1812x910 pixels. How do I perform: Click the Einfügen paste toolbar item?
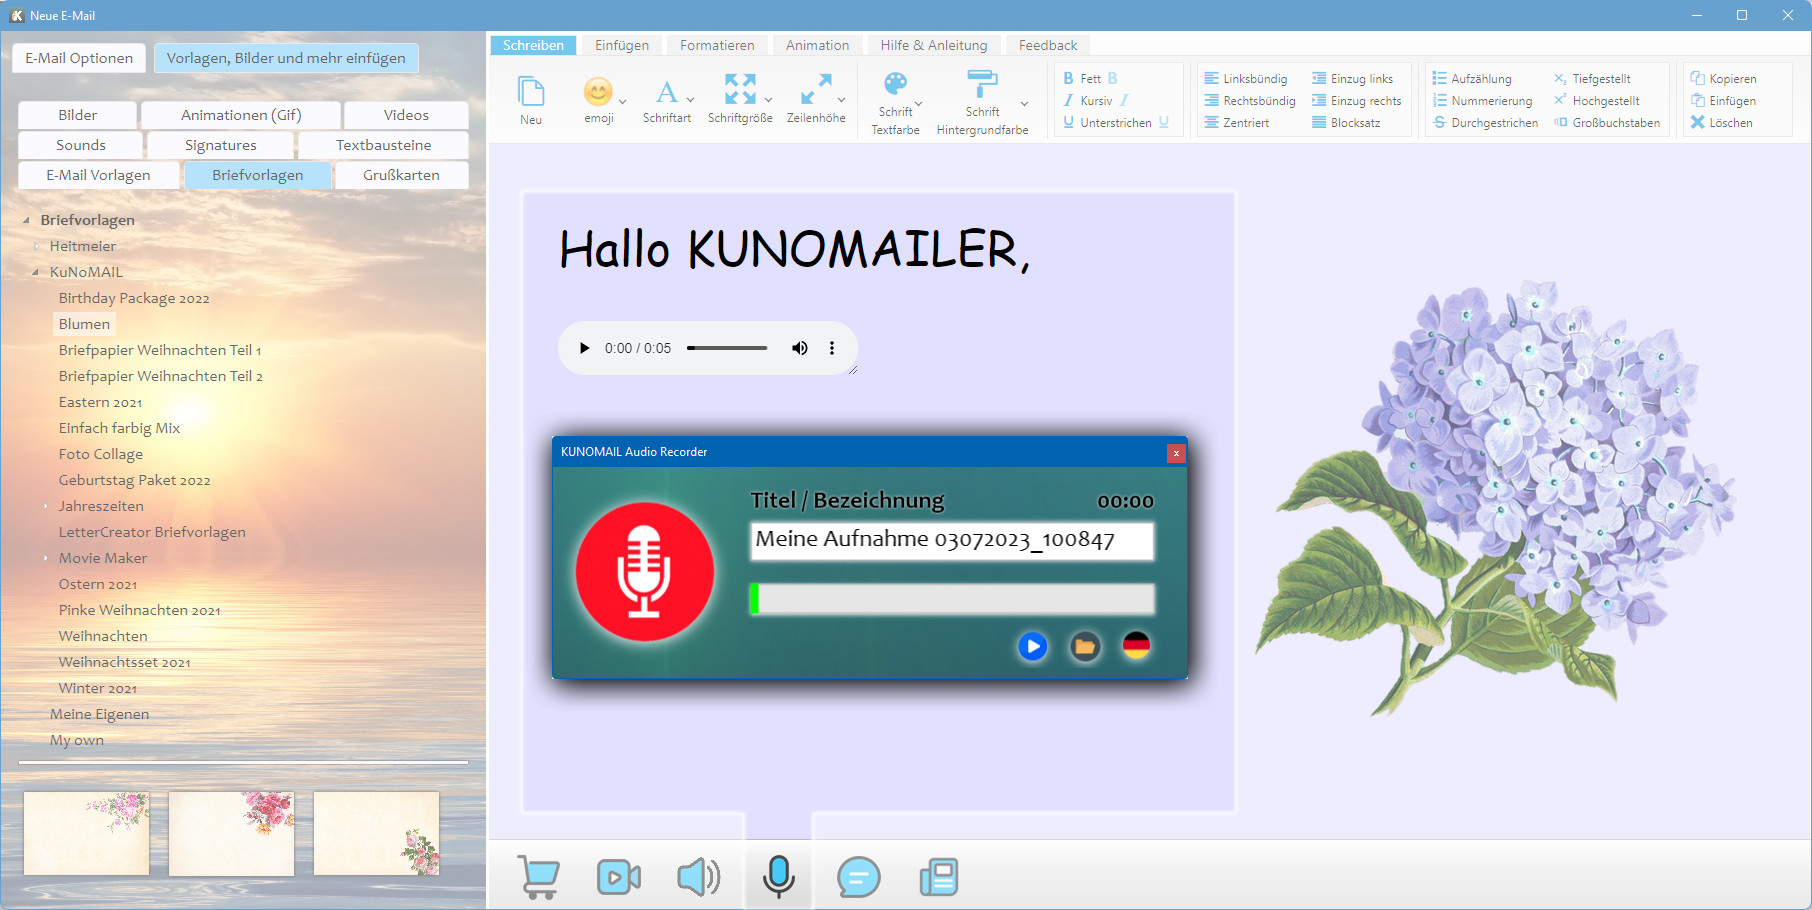[1723, 100]
